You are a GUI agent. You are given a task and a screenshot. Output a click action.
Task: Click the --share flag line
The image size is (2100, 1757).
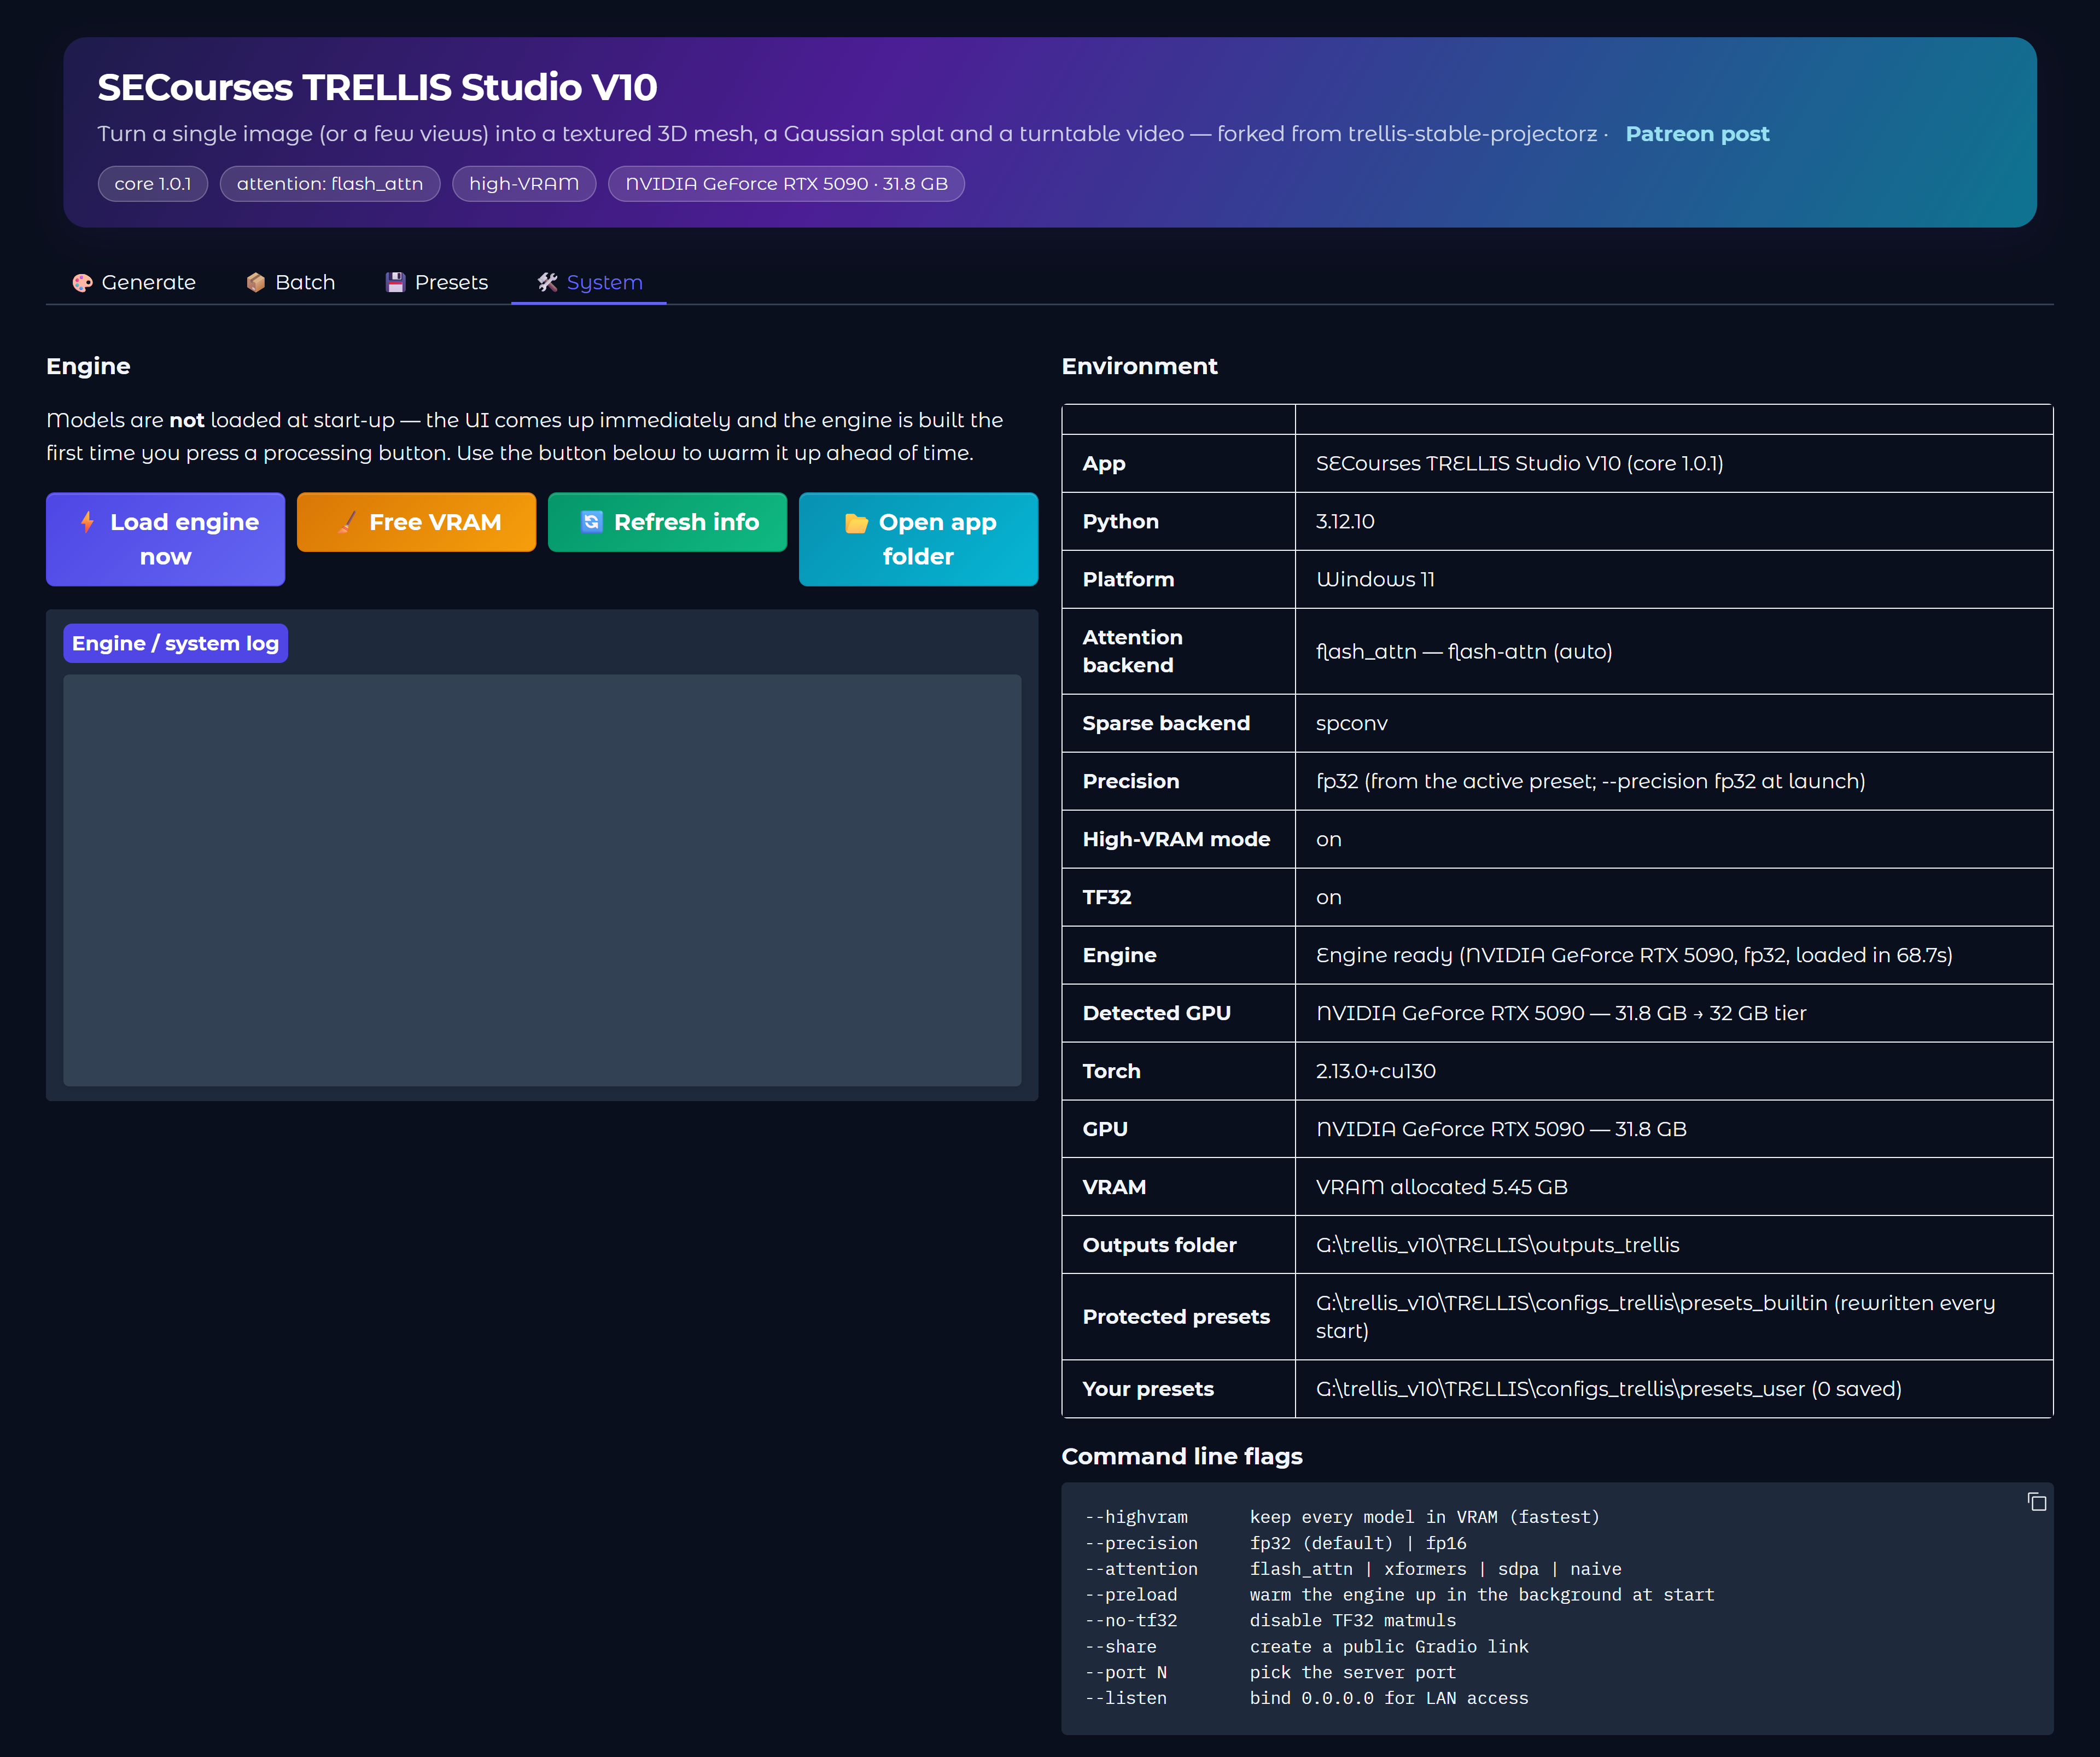click(1306, 1647)
